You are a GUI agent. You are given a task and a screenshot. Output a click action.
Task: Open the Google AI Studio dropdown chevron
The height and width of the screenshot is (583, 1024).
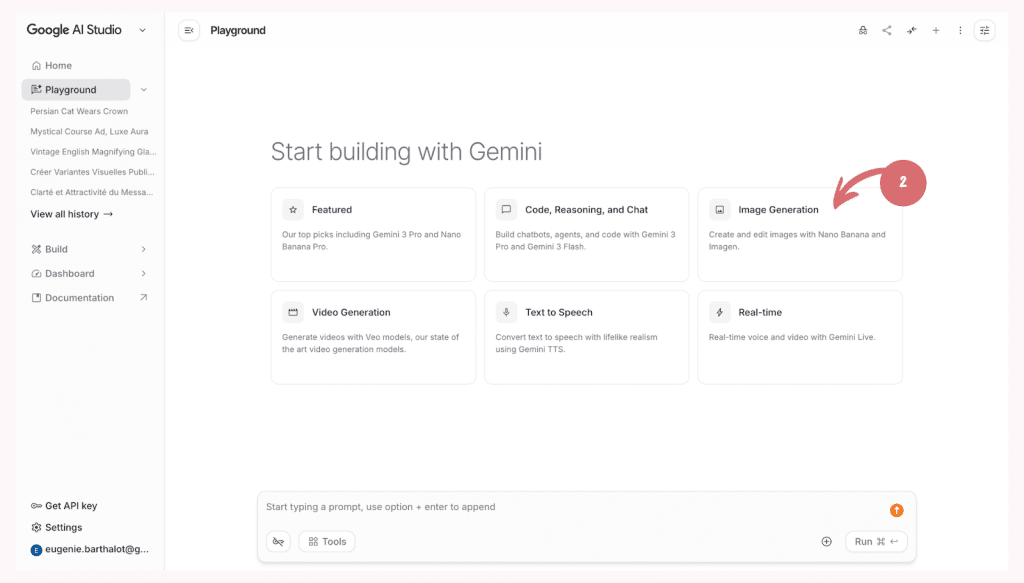[x=142, y=30]
